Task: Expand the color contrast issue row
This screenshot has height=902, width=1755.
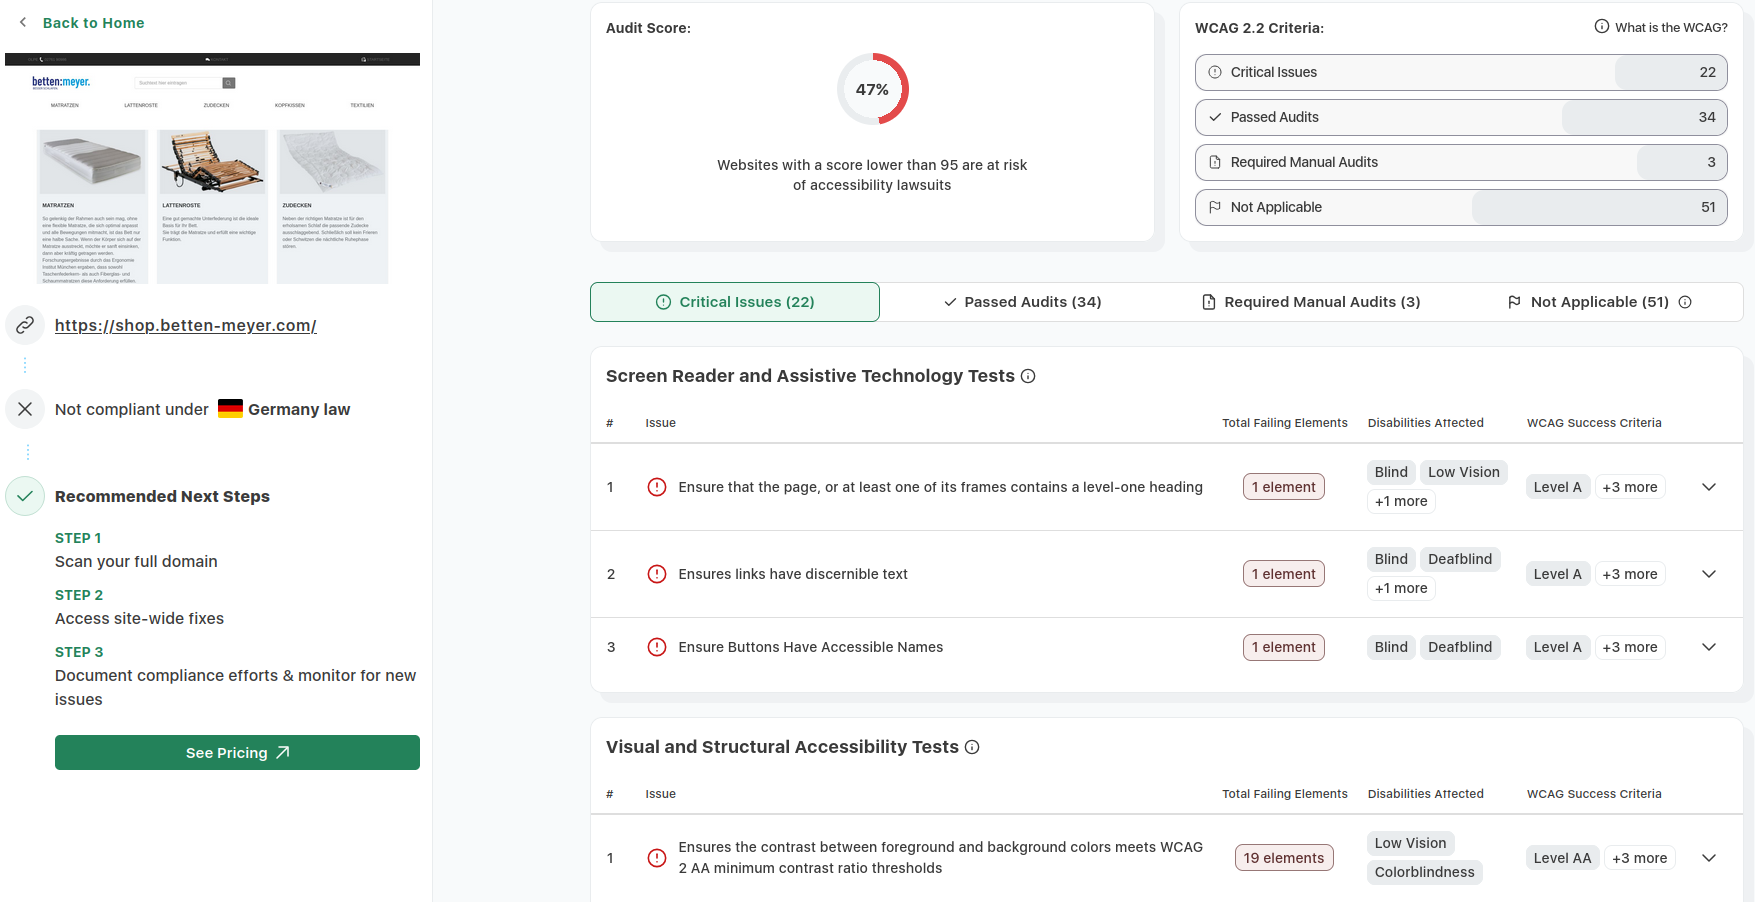Action: pyautogui.click(x=1709, y=858)
